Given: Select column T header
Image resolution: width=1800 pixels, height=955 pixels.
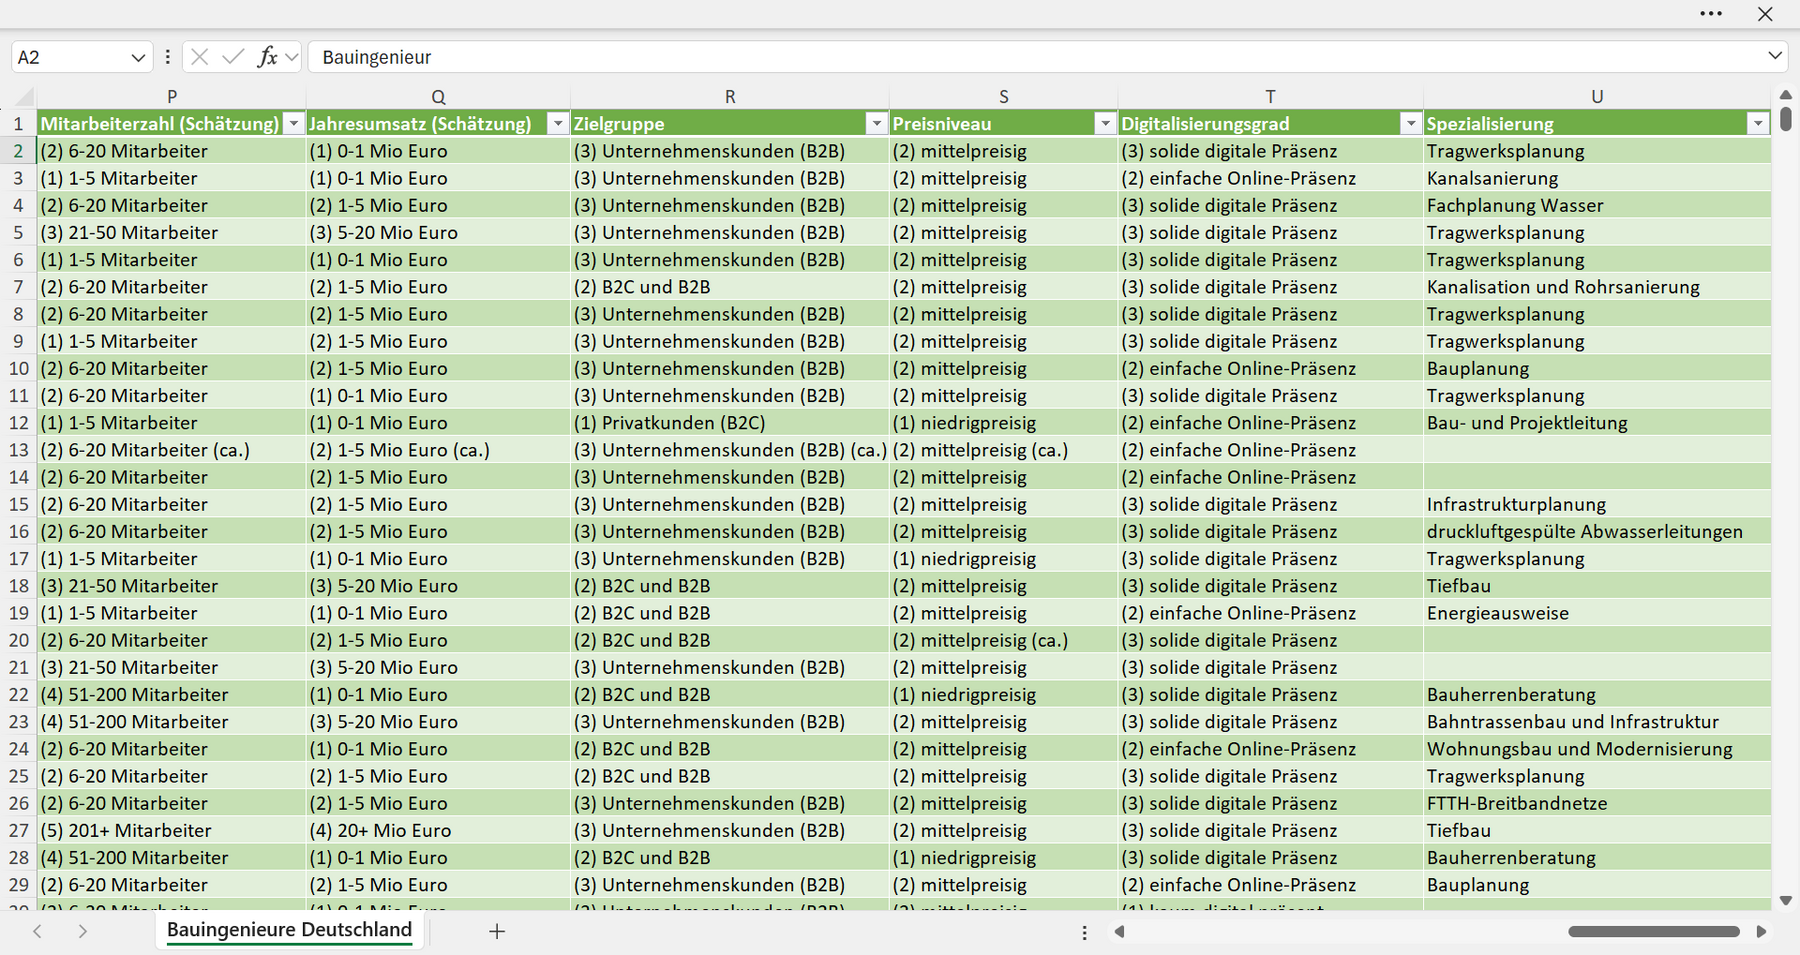Looking at the screenshot, I should click(x=1270, y=97).
